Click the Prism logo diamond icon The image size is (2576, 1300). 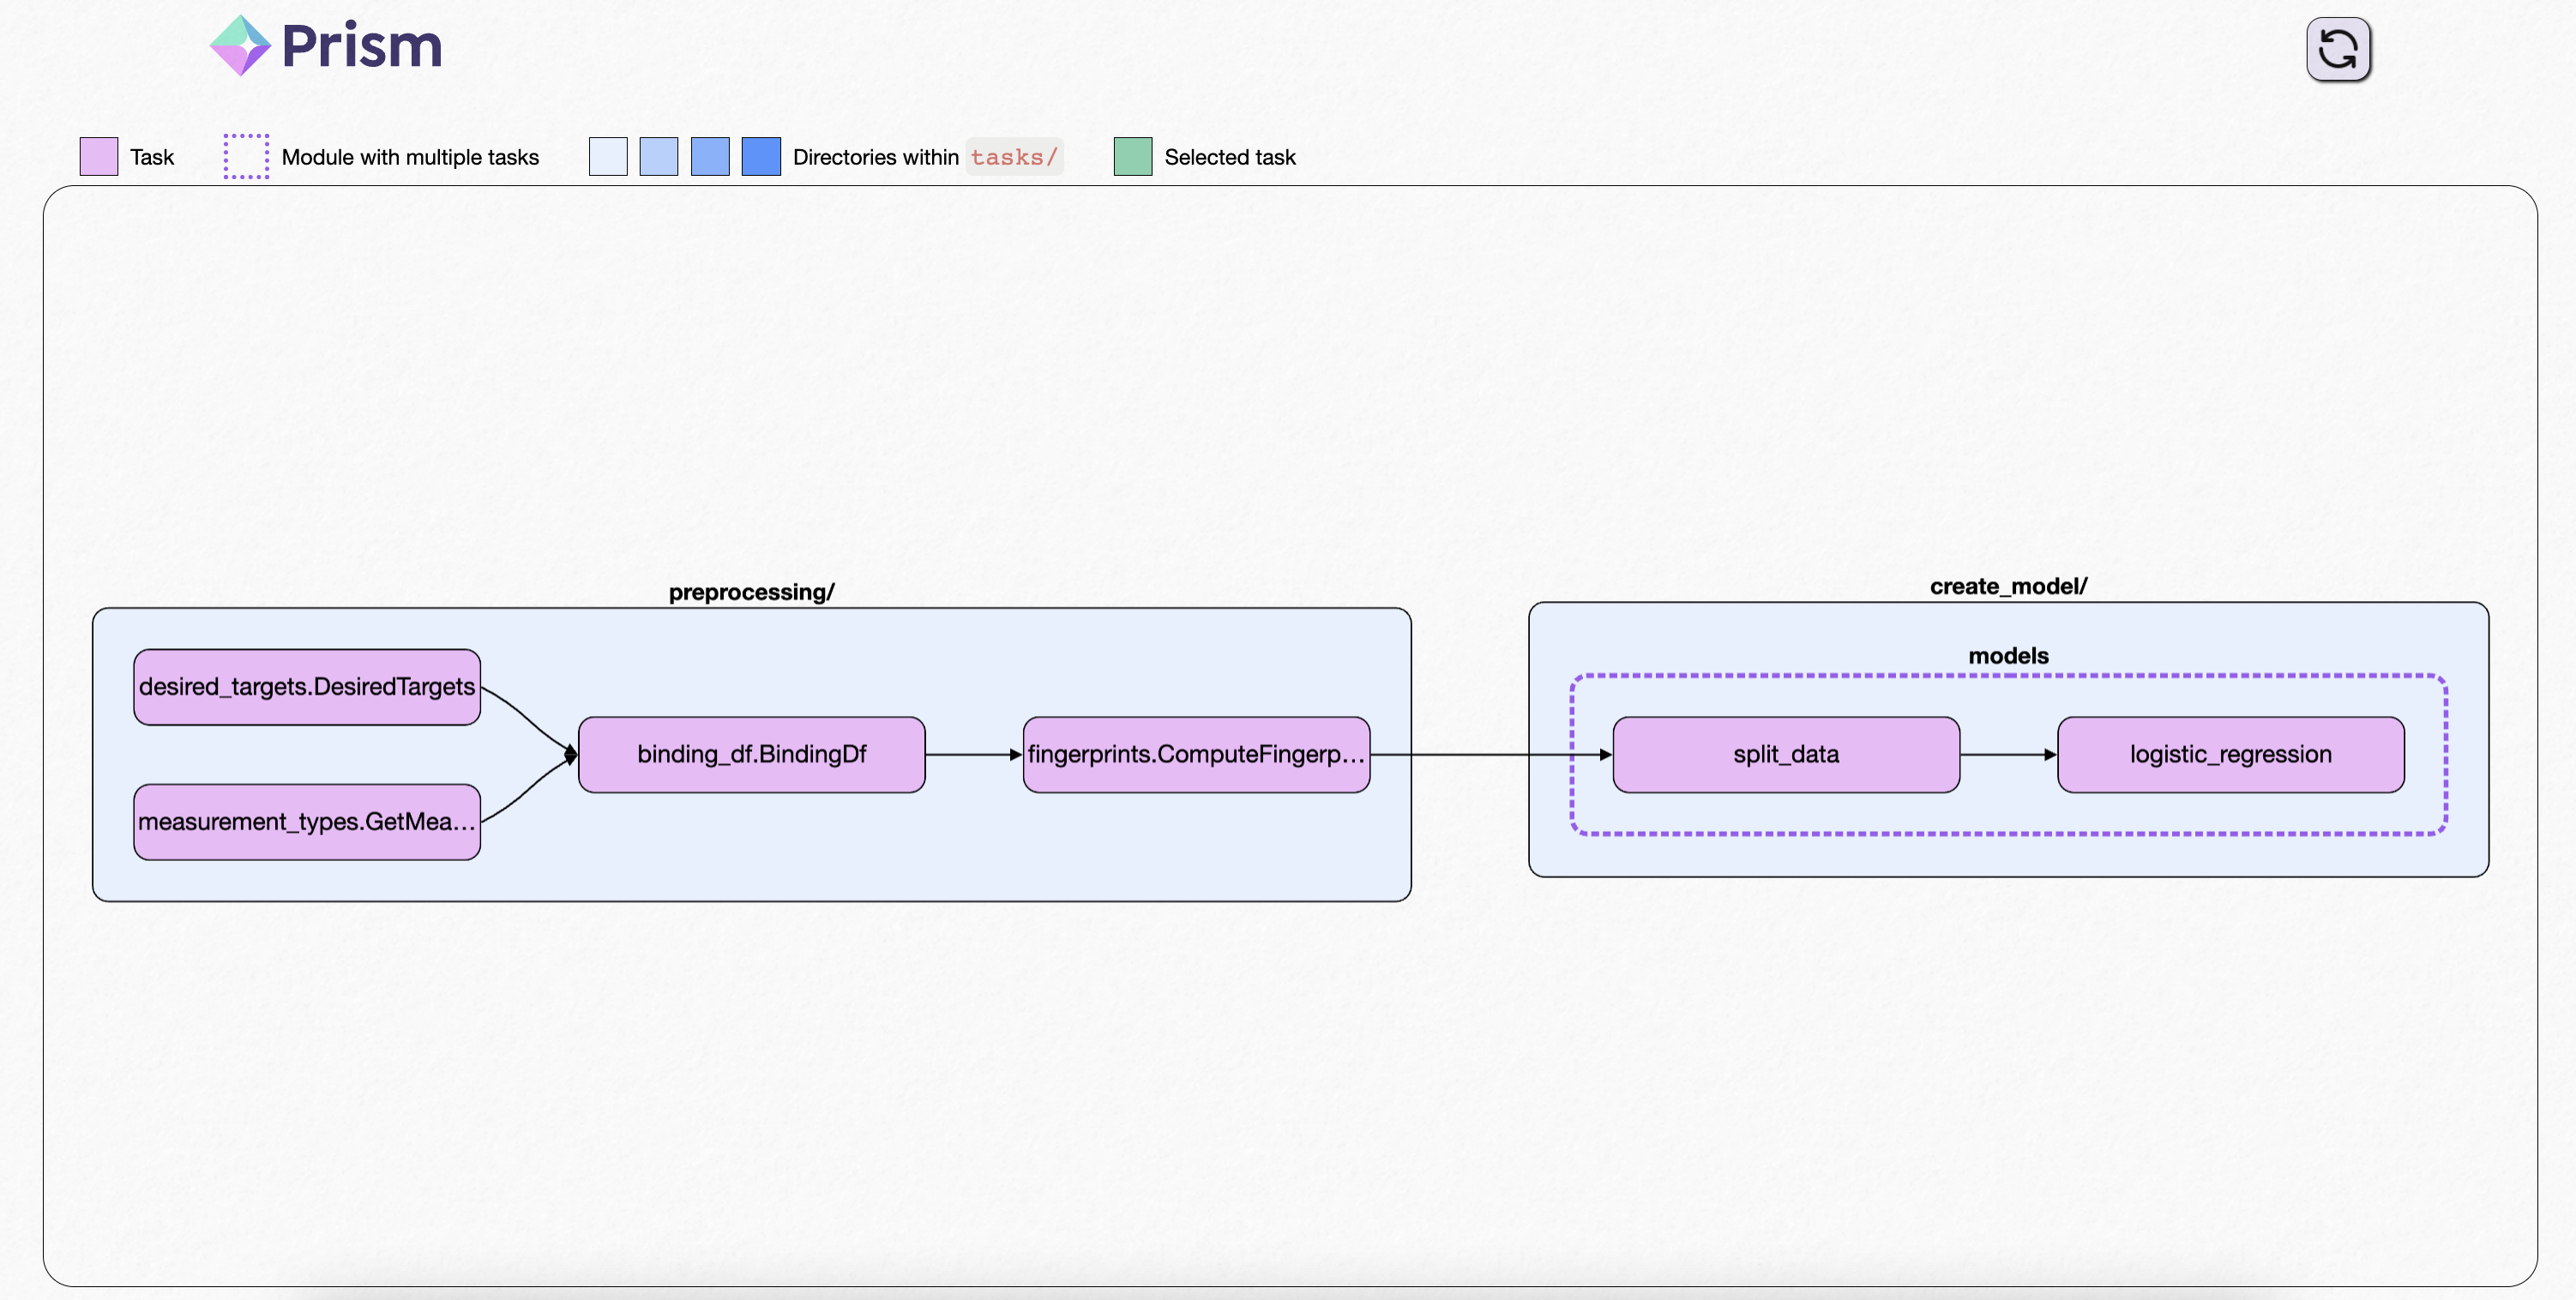click(240, 45)
